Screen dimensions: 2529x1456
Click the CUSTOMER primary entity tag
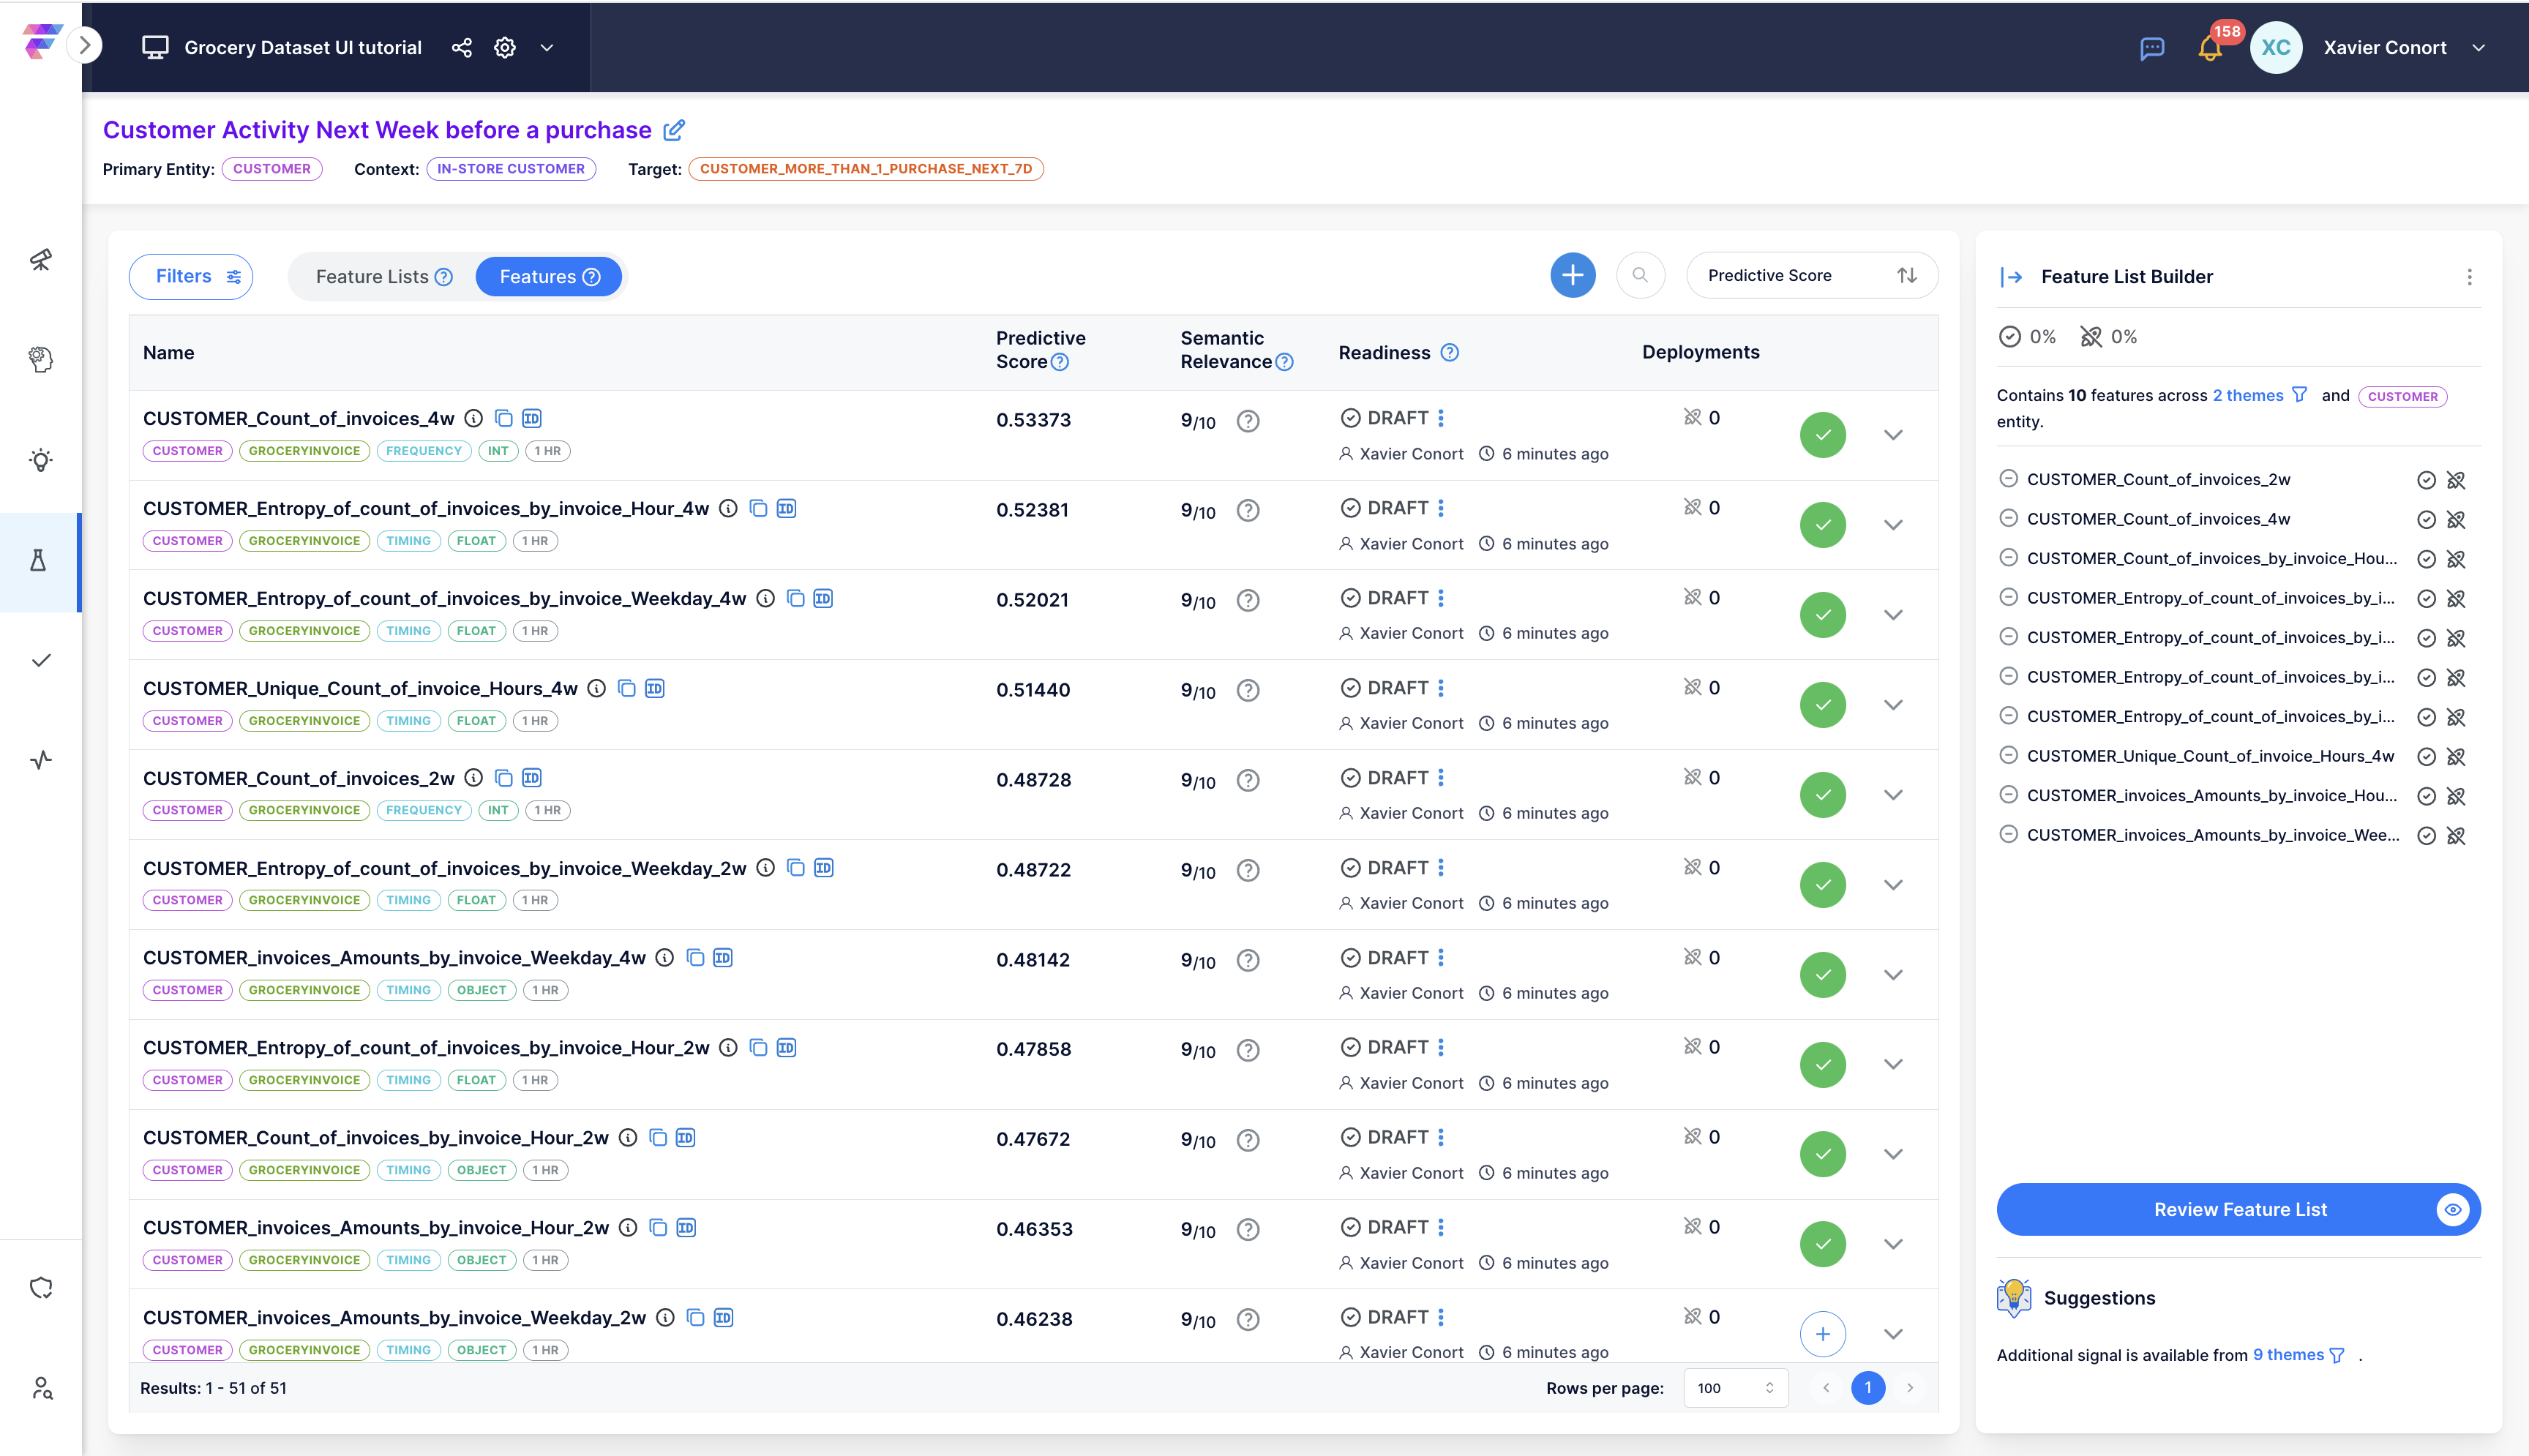(271, 169)
